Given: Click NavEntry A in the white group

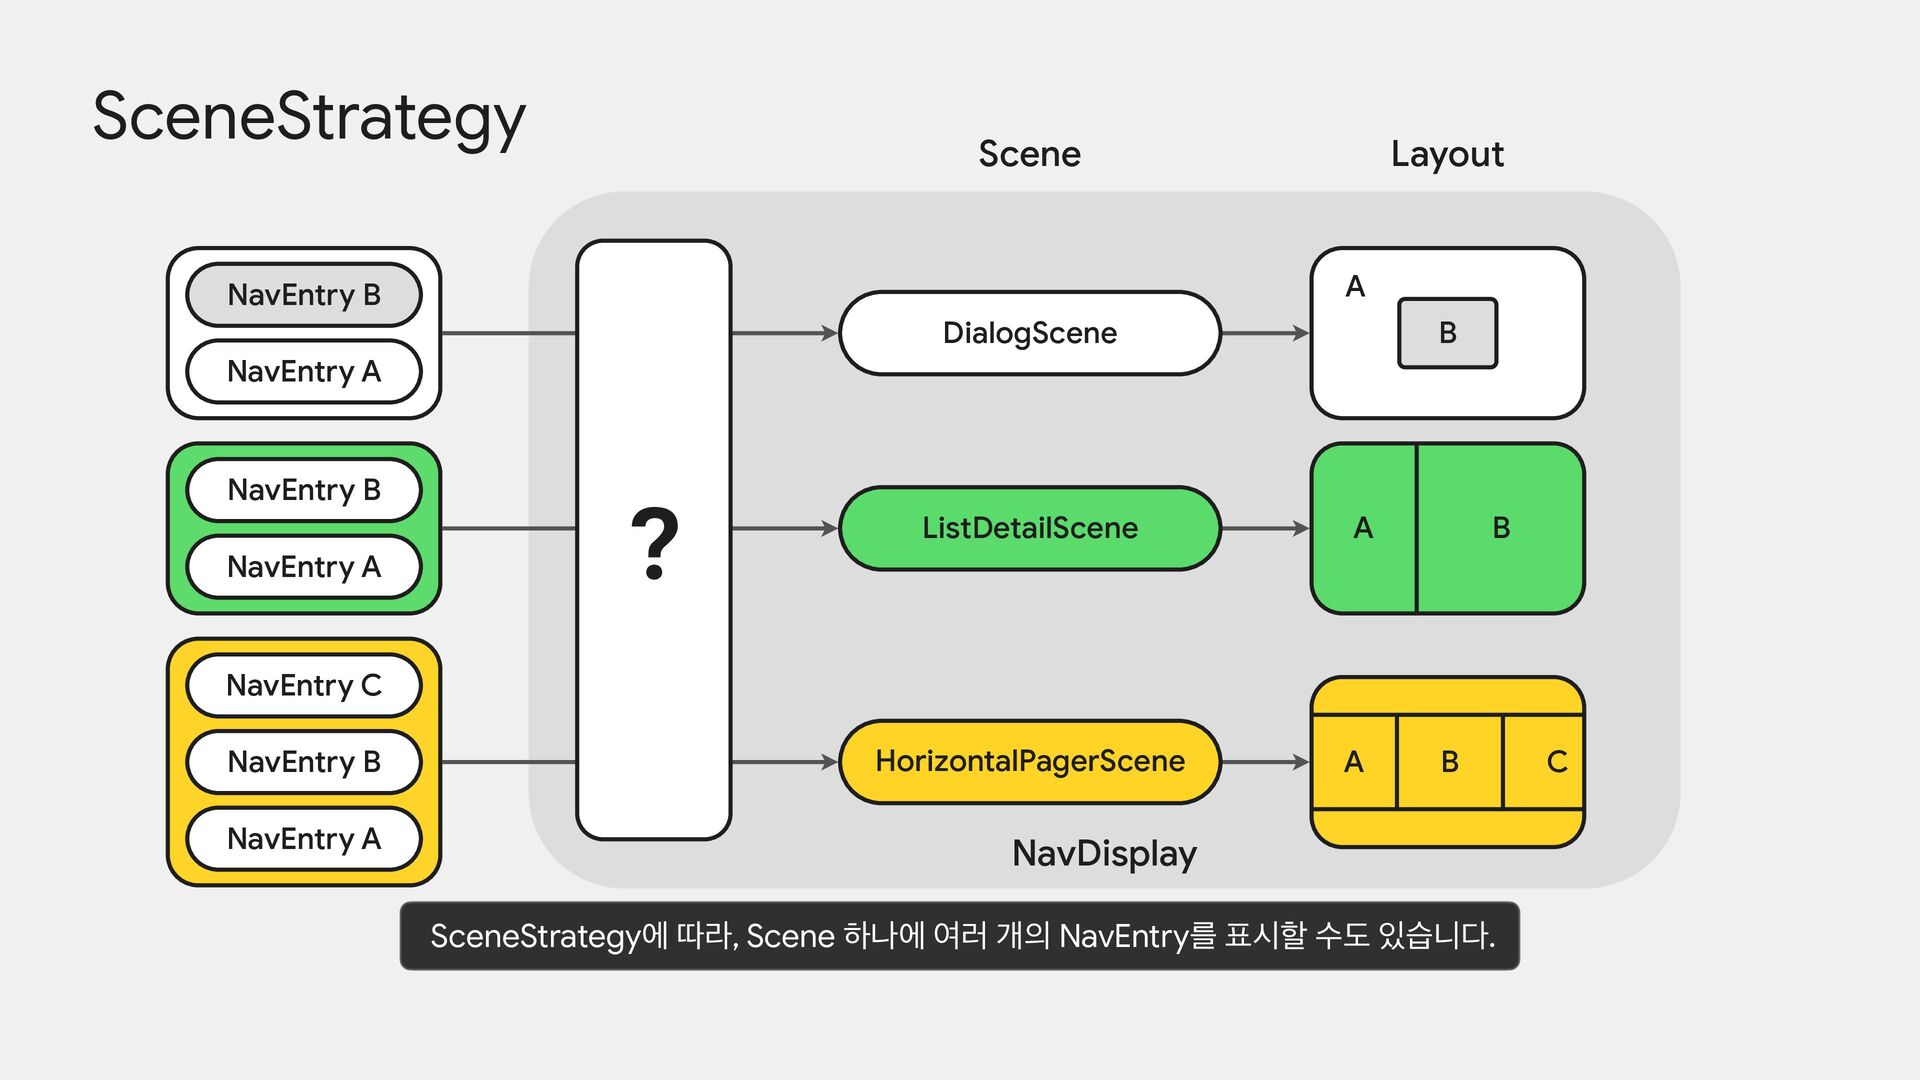Looking at the screenshot, I should (x=304, y=372).
